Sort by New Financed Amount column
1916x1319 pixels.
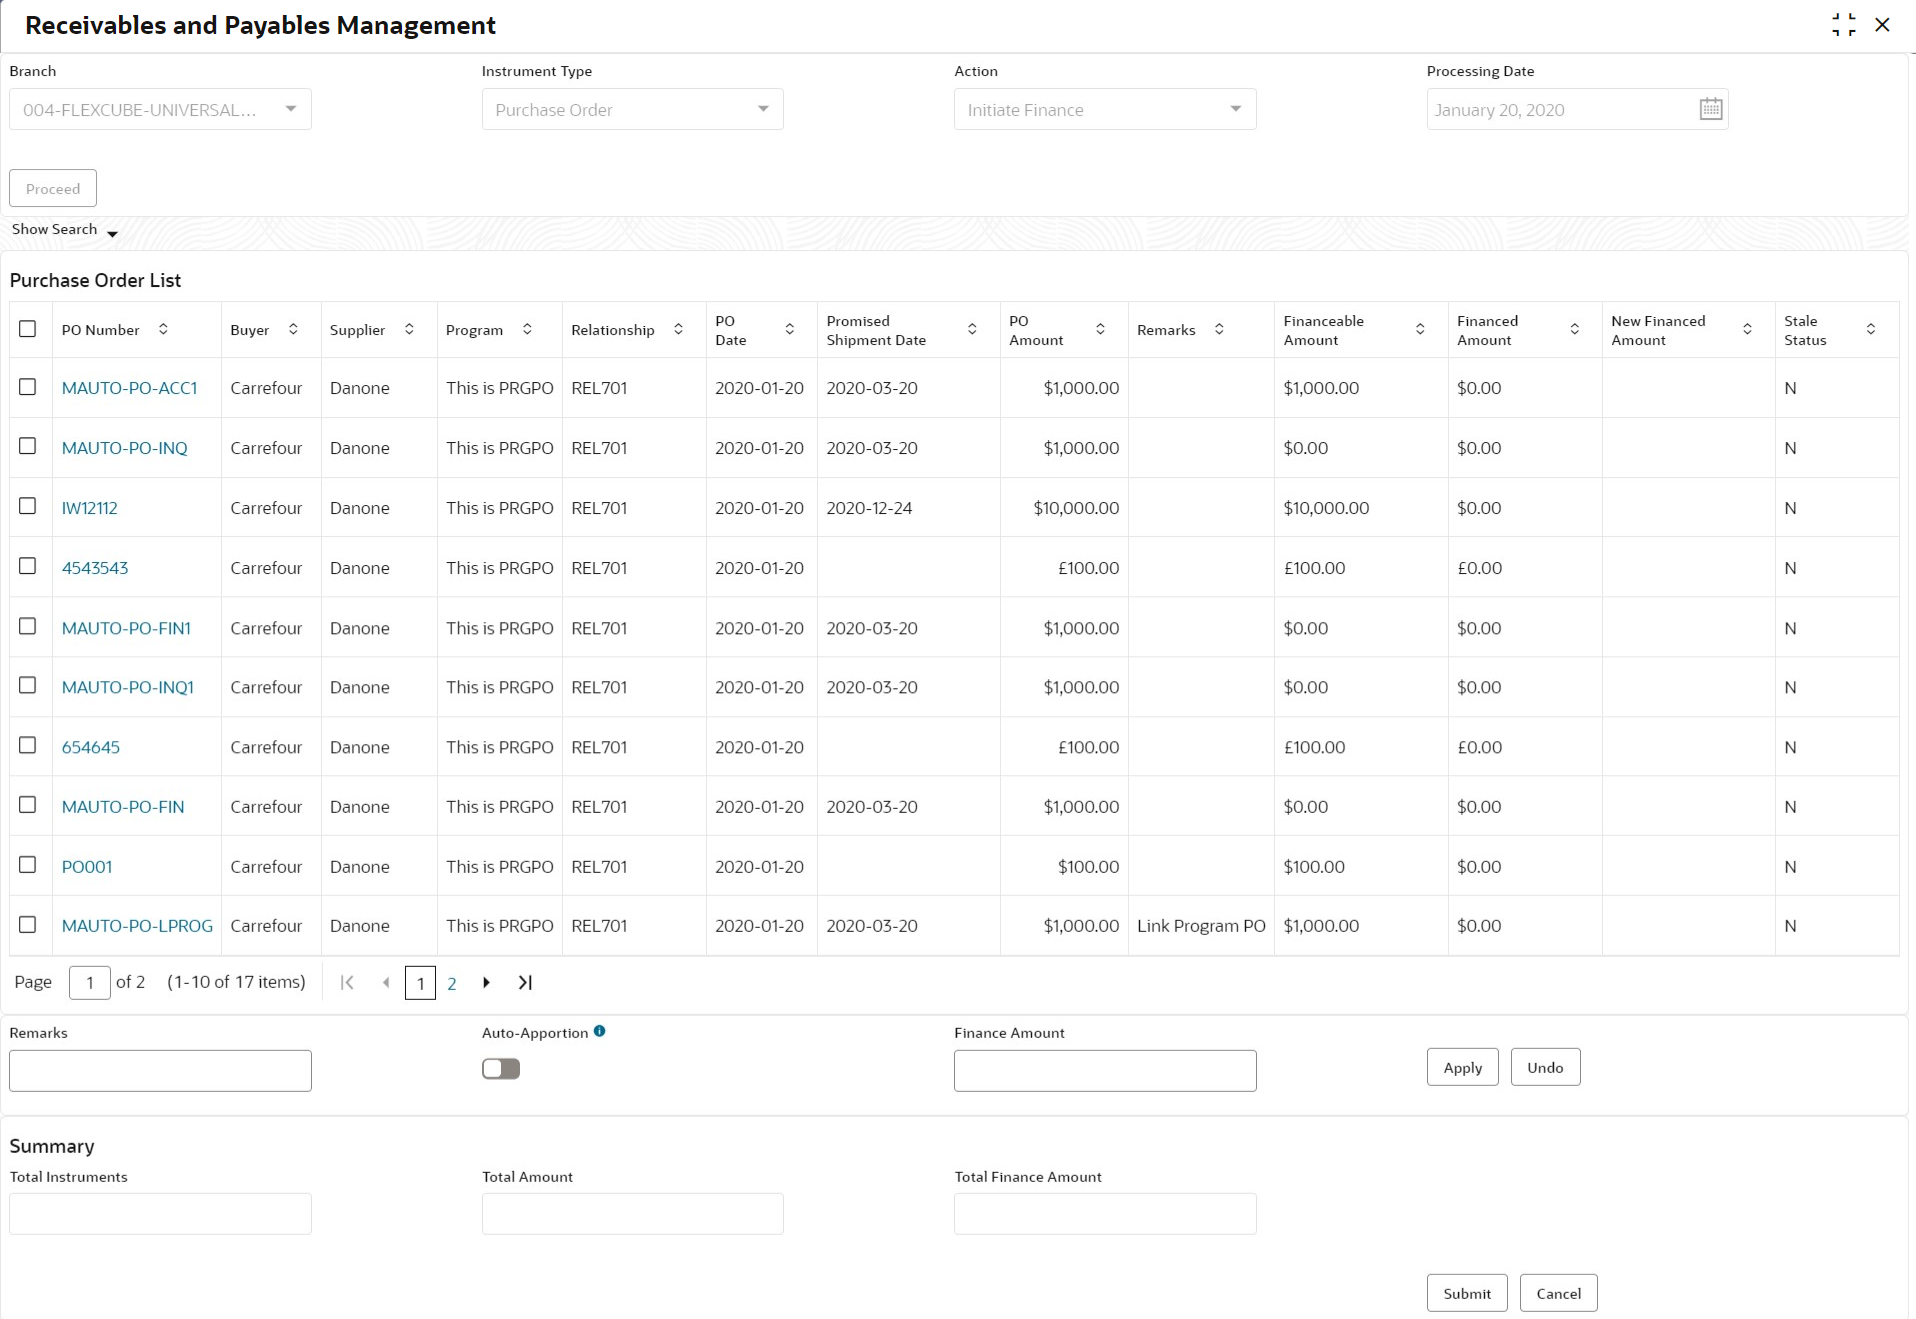[x=1747, y=329]
